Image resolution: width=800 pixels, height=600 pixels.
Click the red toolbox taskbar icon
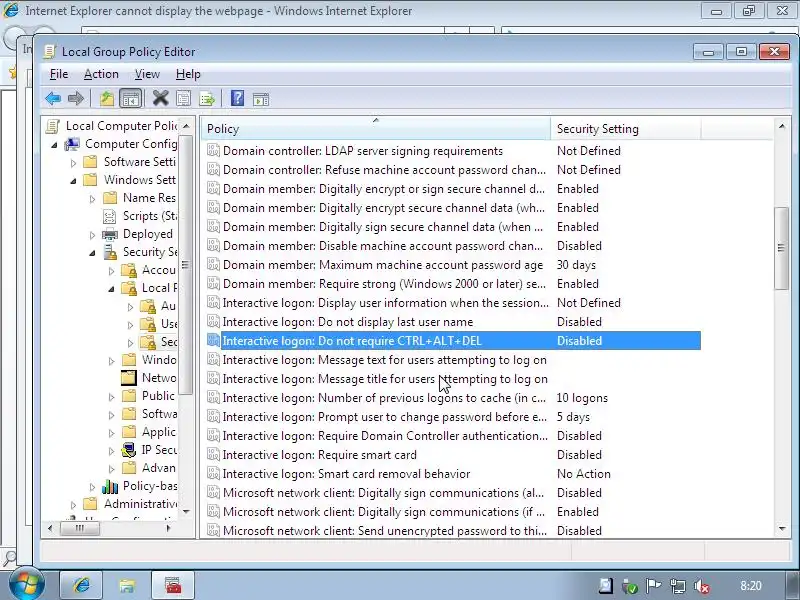tap(173, 585)
